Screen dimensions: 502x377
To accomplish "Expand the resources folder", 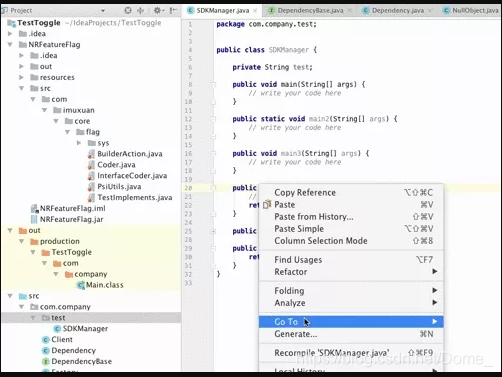I will click(x=21, y=77).
